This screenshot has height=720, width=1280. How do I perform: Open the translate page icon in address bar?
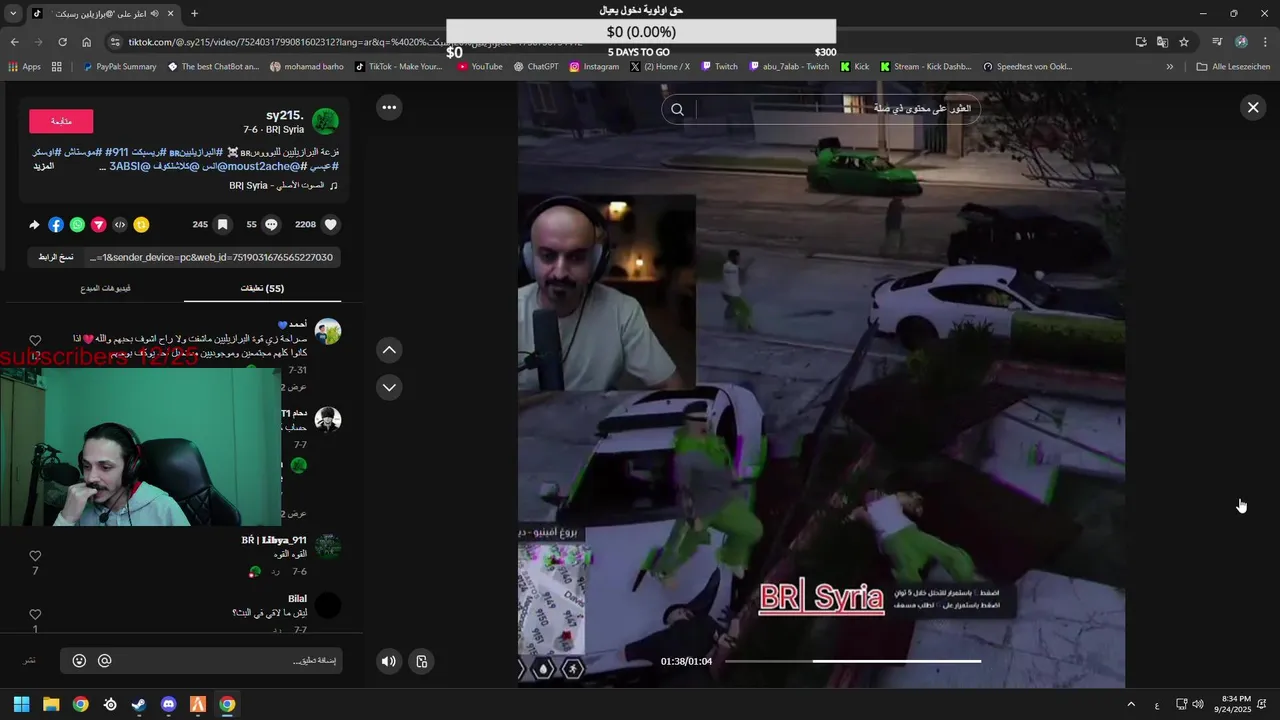pos(1162,42)
